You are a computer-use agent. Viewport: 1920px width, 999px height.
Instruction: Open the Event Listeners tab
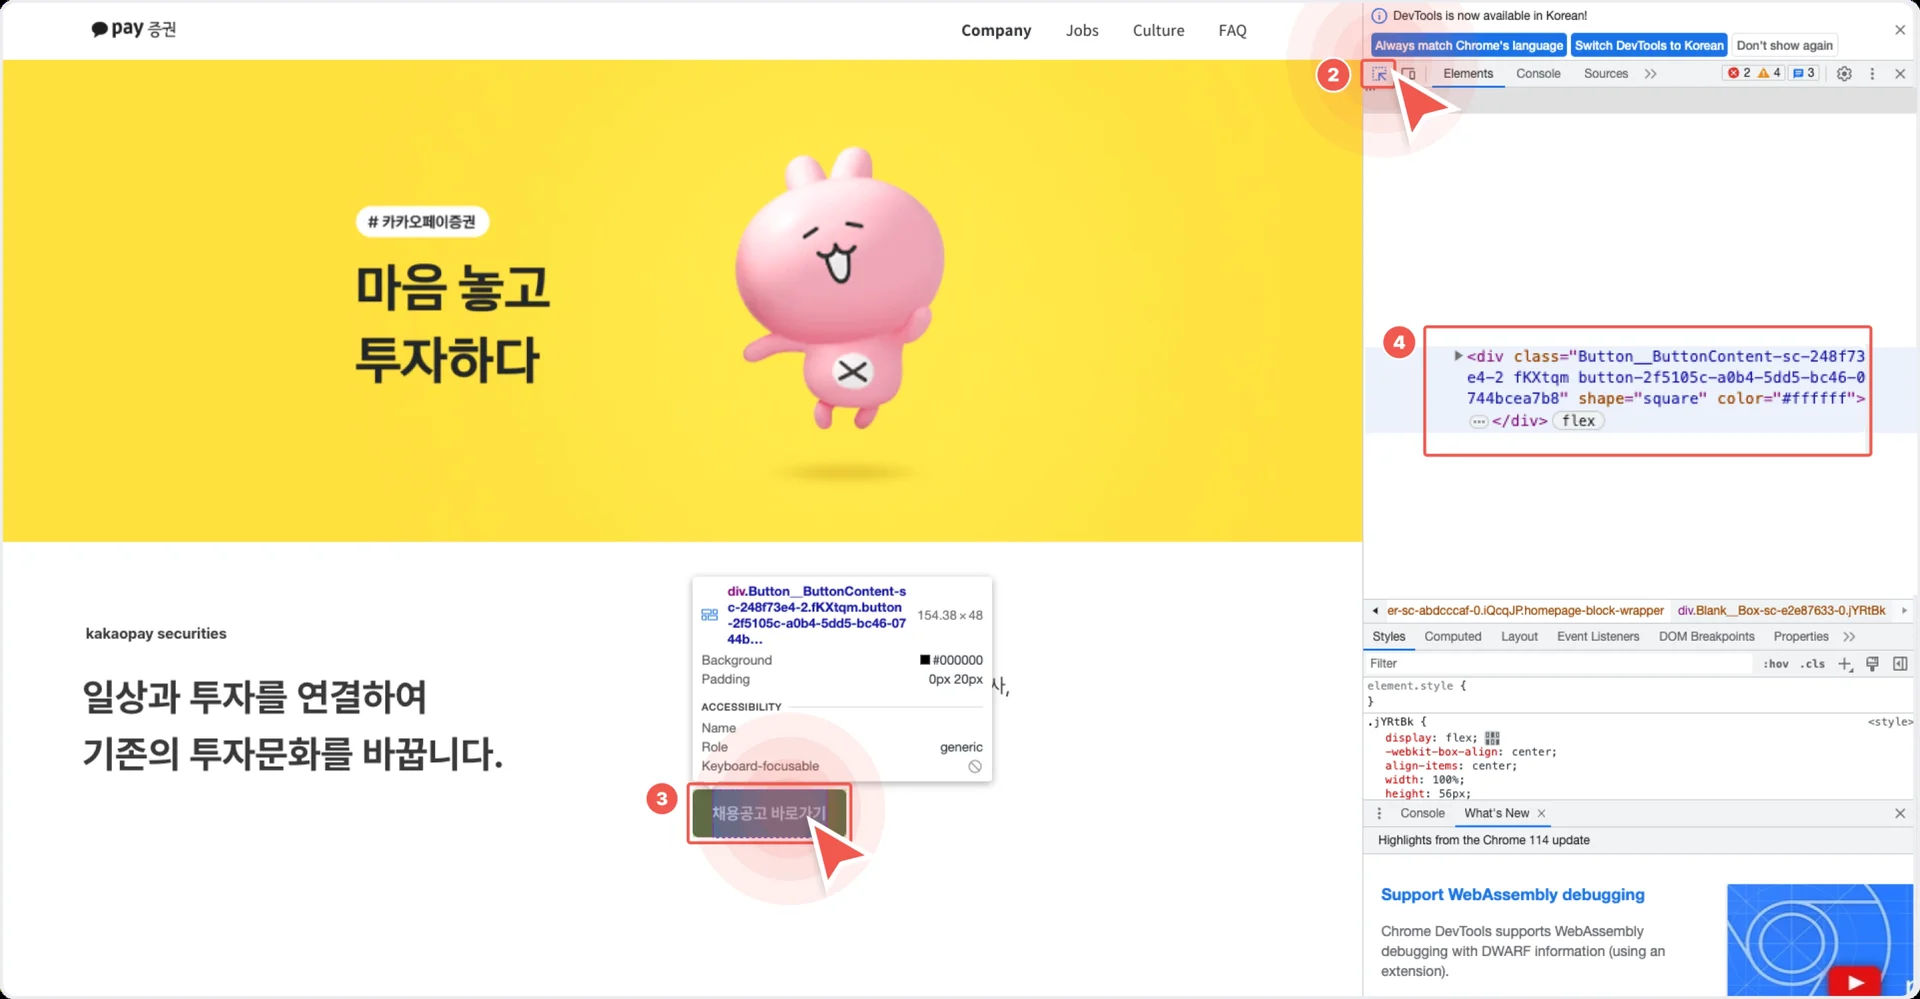(1598, 637)
